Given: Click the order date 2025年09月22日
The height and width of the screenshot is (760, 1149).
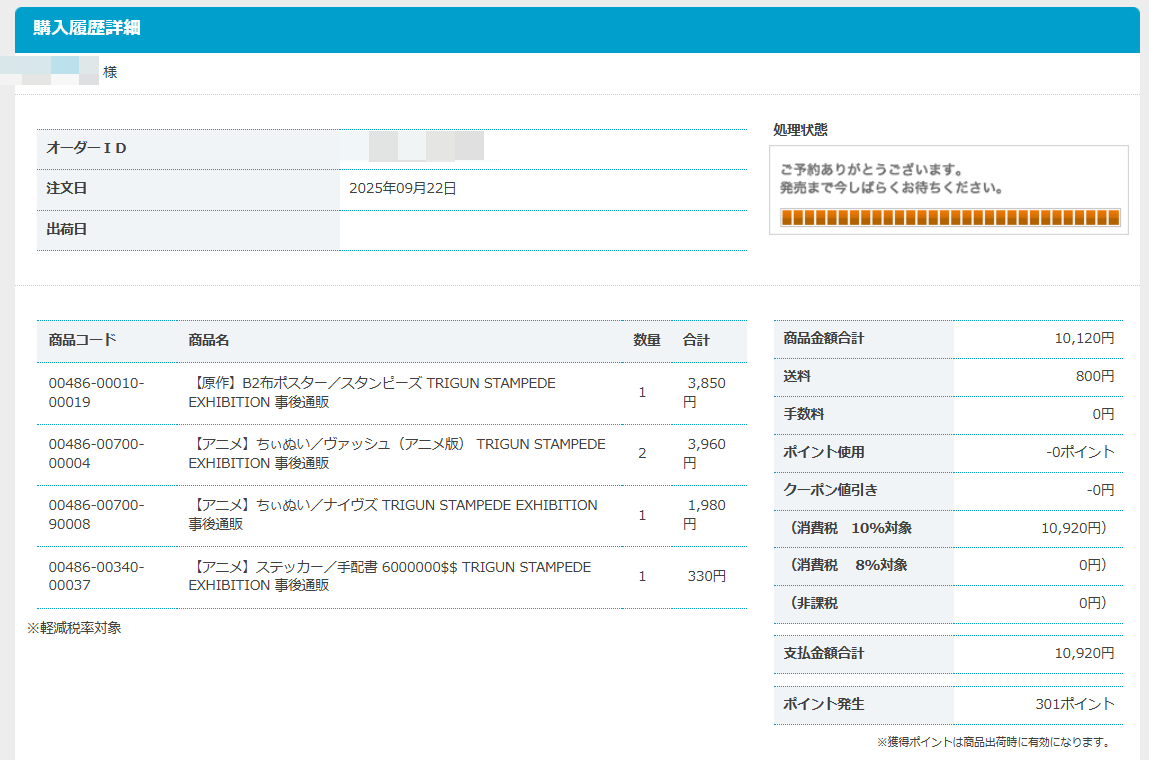Looking at the screenshot, I should coord(402,188).
